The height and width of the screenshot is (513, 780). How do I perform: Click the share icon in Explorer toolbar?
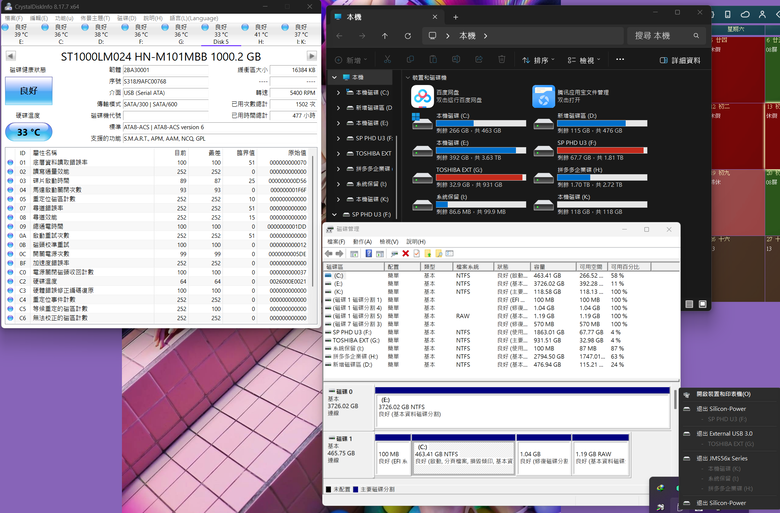click(479, 60)
